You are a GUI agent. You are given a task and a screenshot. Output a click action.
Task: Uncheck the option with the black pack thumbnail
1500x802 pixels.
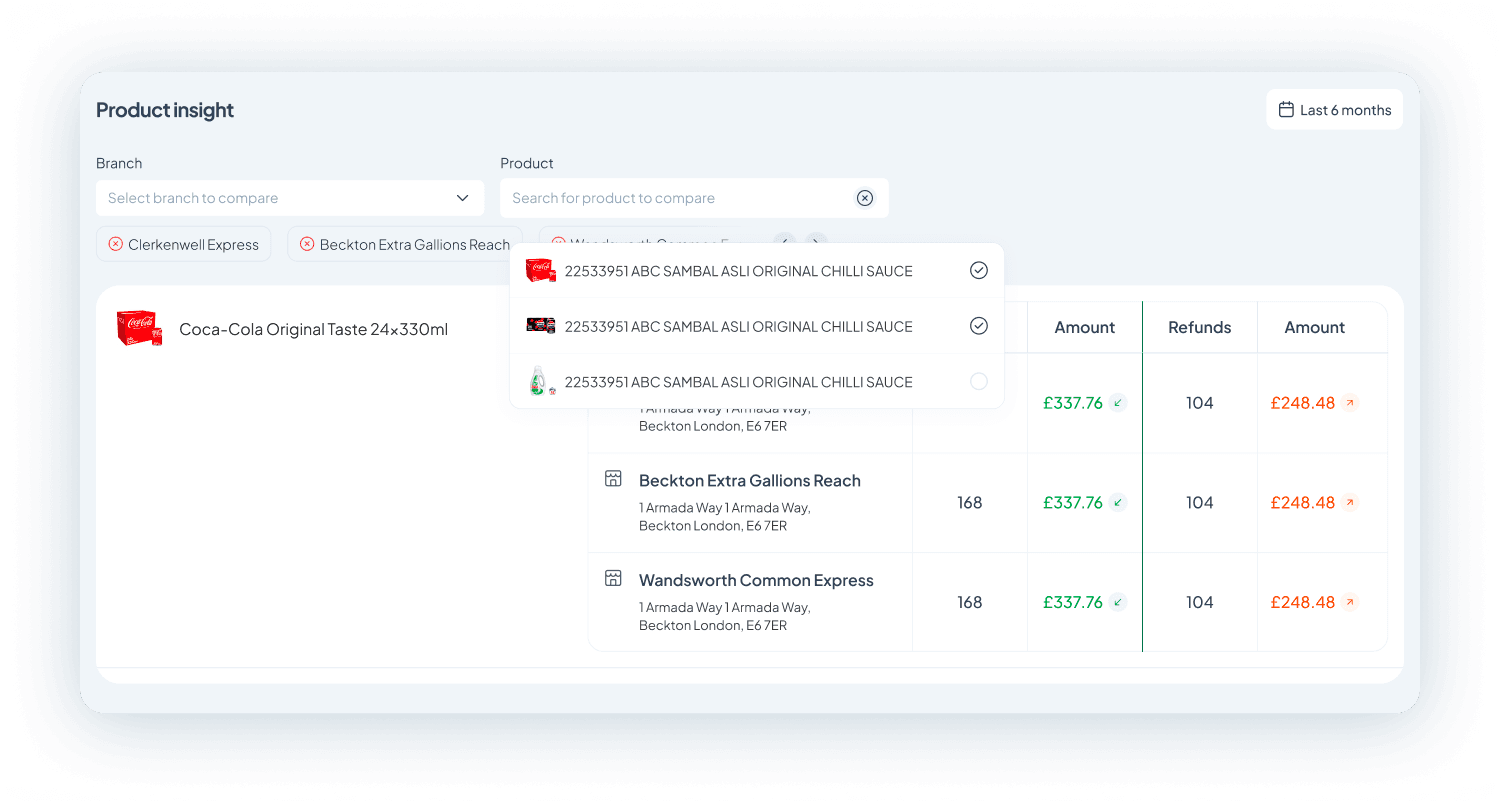click(x=979, y=326)
